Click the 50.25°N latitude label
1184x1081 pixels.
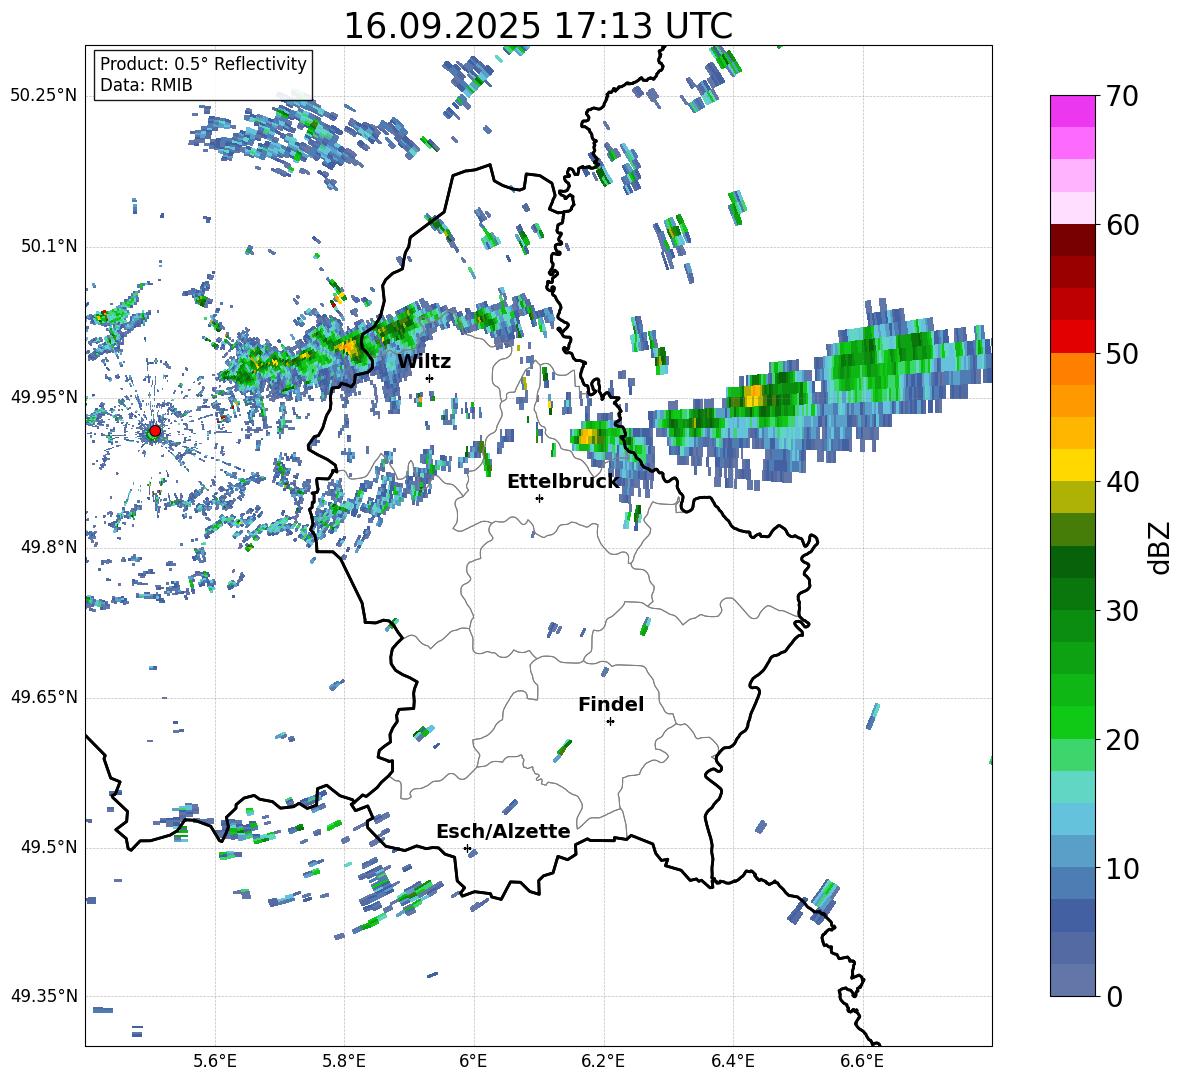(x=44, y=96)
